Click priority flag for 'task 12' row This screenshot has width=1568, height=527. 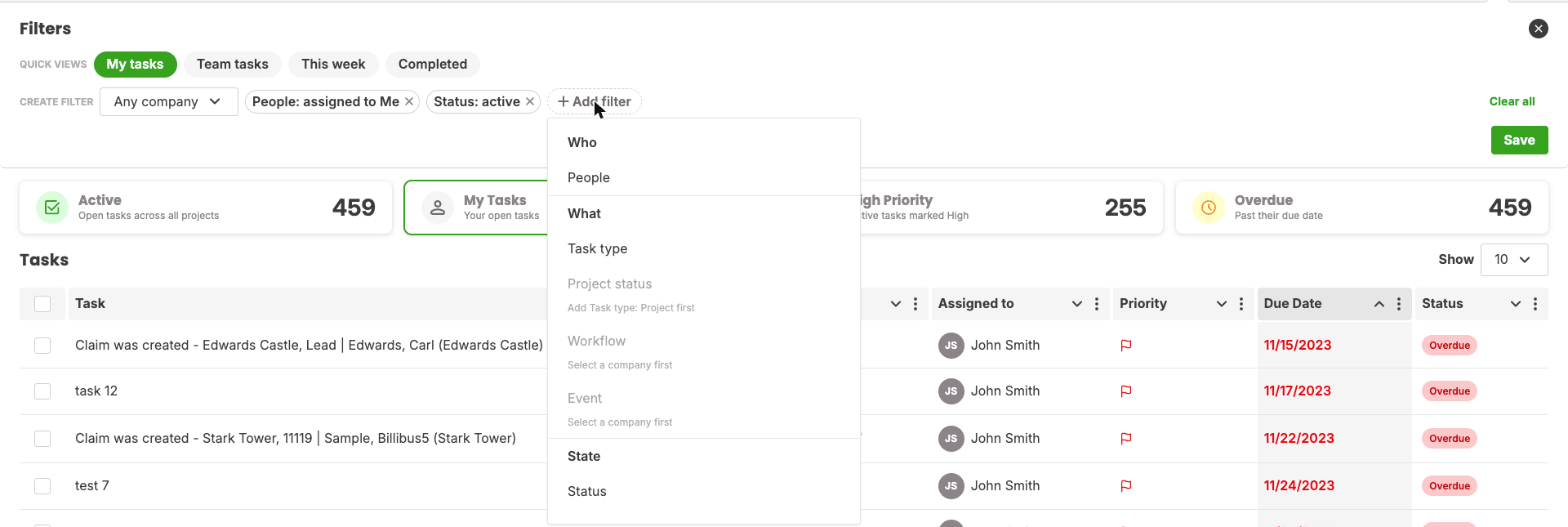tap(1125, 391)
